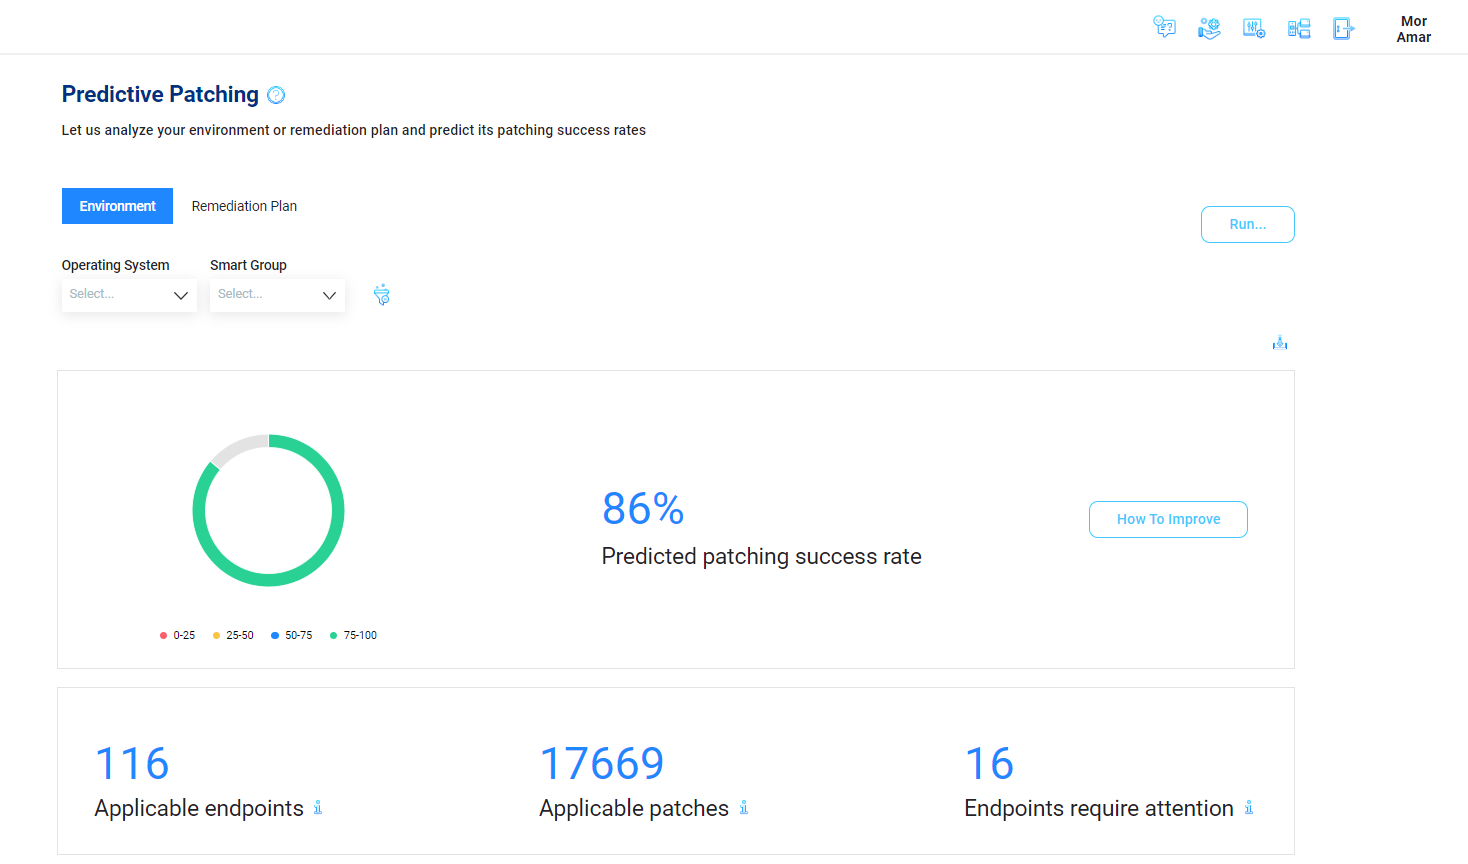Click the info icon beside Applicable patches

click(744, 808)
